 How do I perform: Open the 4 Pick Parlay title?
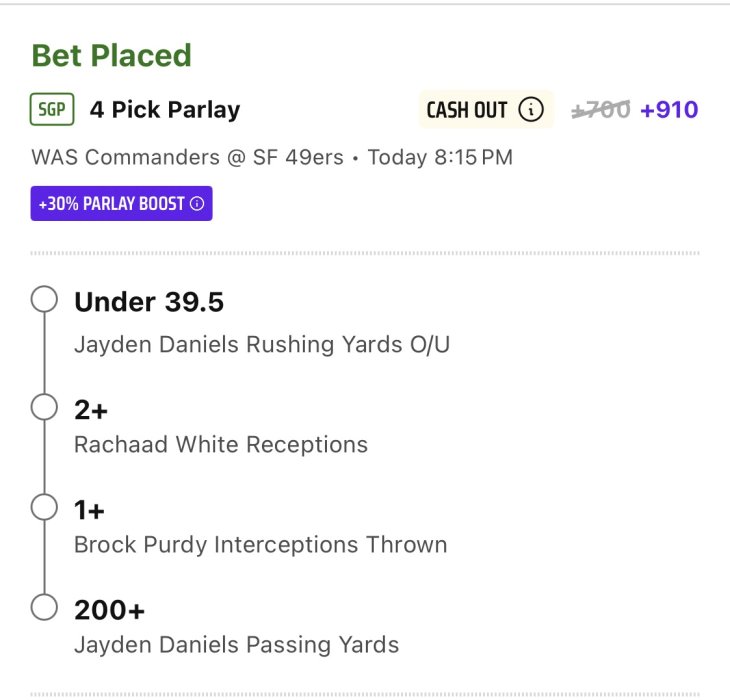165,110
